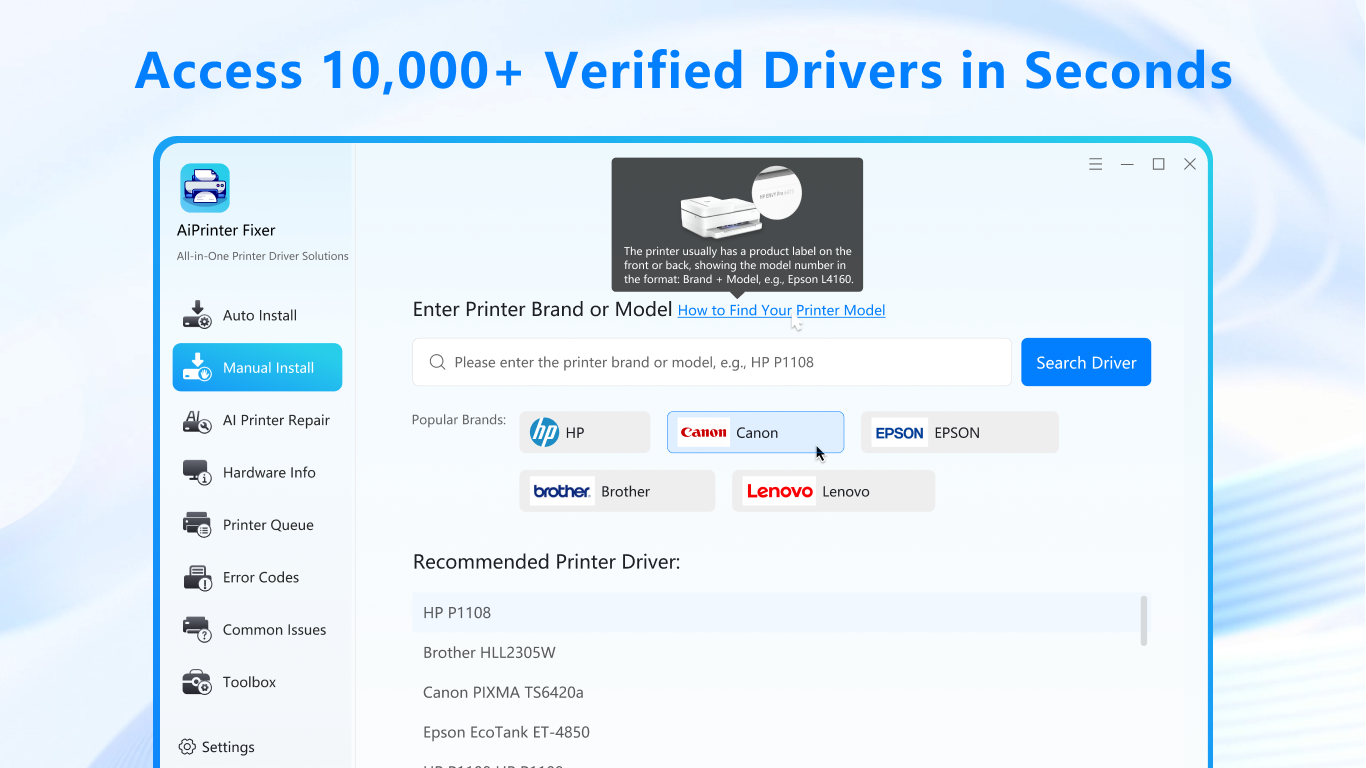This screenshot has width=1366, height=768.
Task: Click the recommended drivers list scrollbar
Action: coord(1143,621)
